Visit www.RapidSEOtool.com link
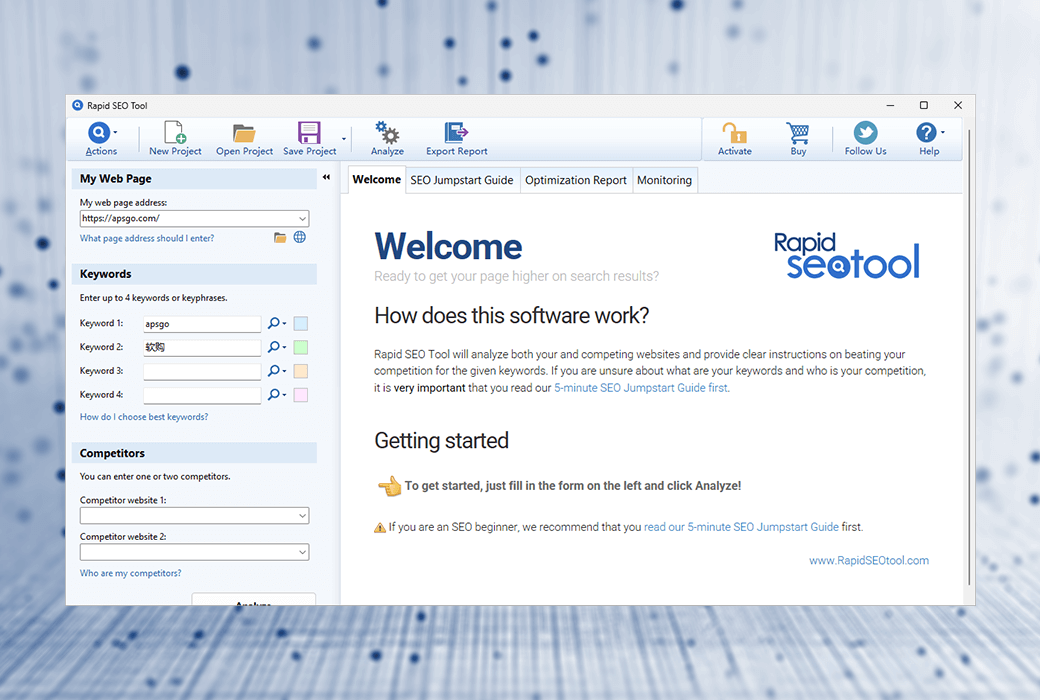 (x=869, y=561)
